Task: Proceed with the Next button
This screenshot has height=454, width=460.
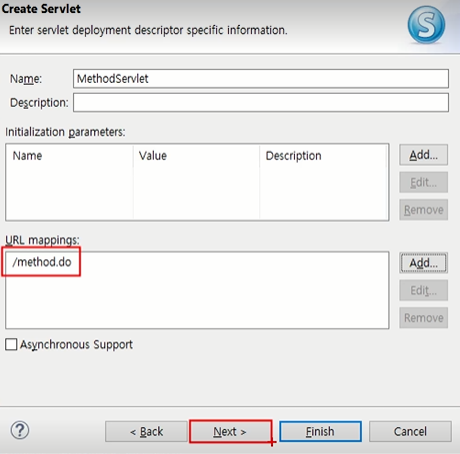Action: point(230,432)
